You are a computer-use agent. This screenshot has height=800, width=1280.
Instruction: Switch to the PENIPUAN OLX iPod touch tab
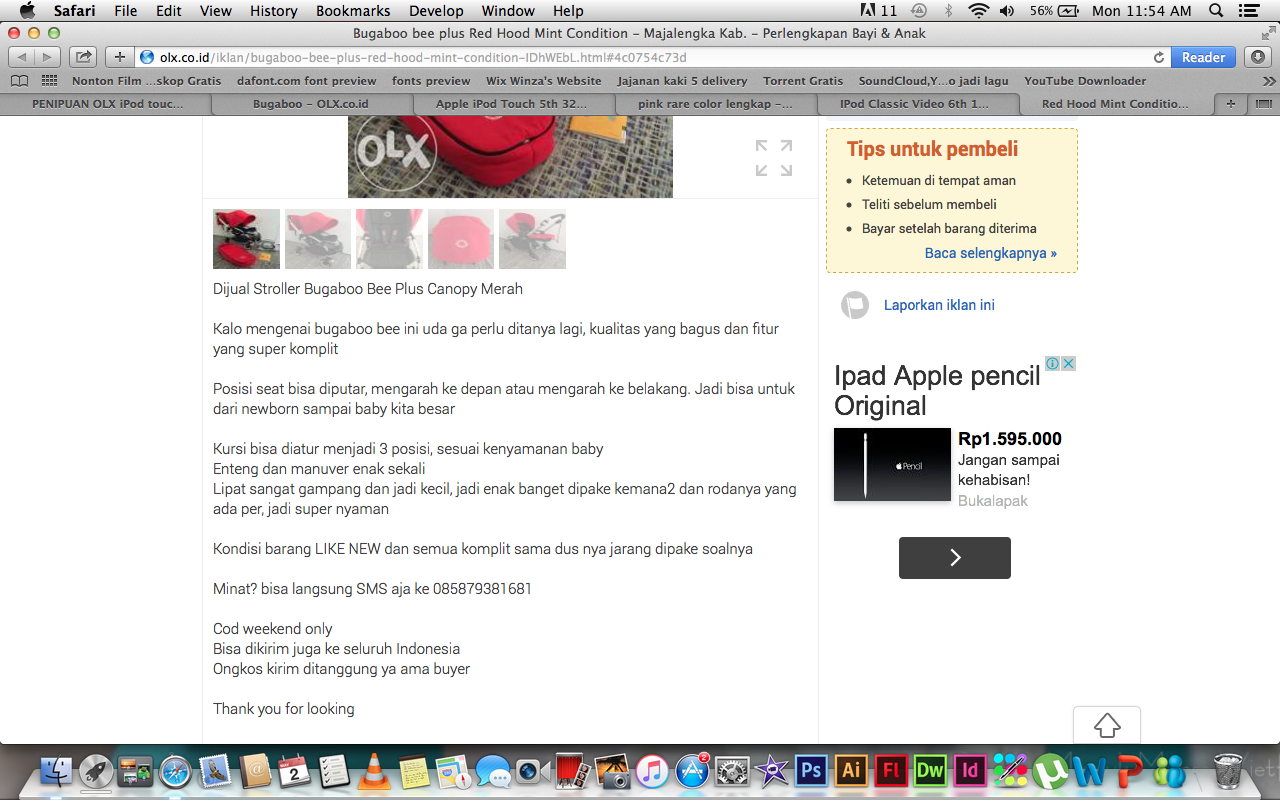click(x=107, y=104)
